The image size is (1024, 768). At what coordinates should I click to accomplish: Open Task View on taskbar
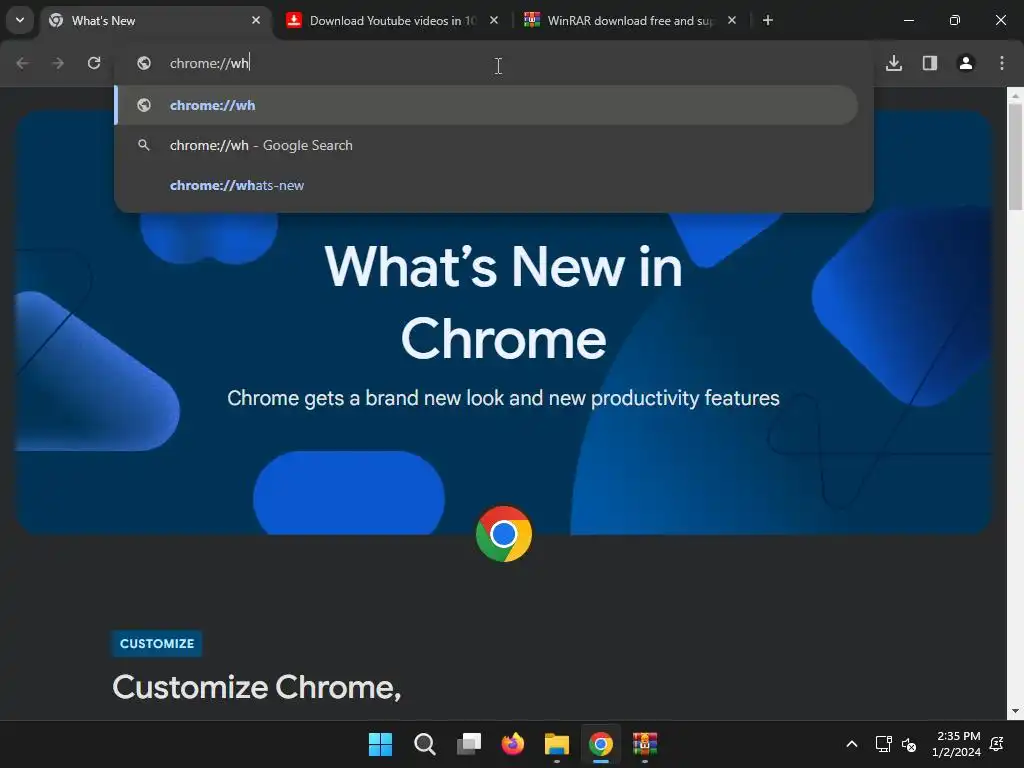tap(469, 744)
